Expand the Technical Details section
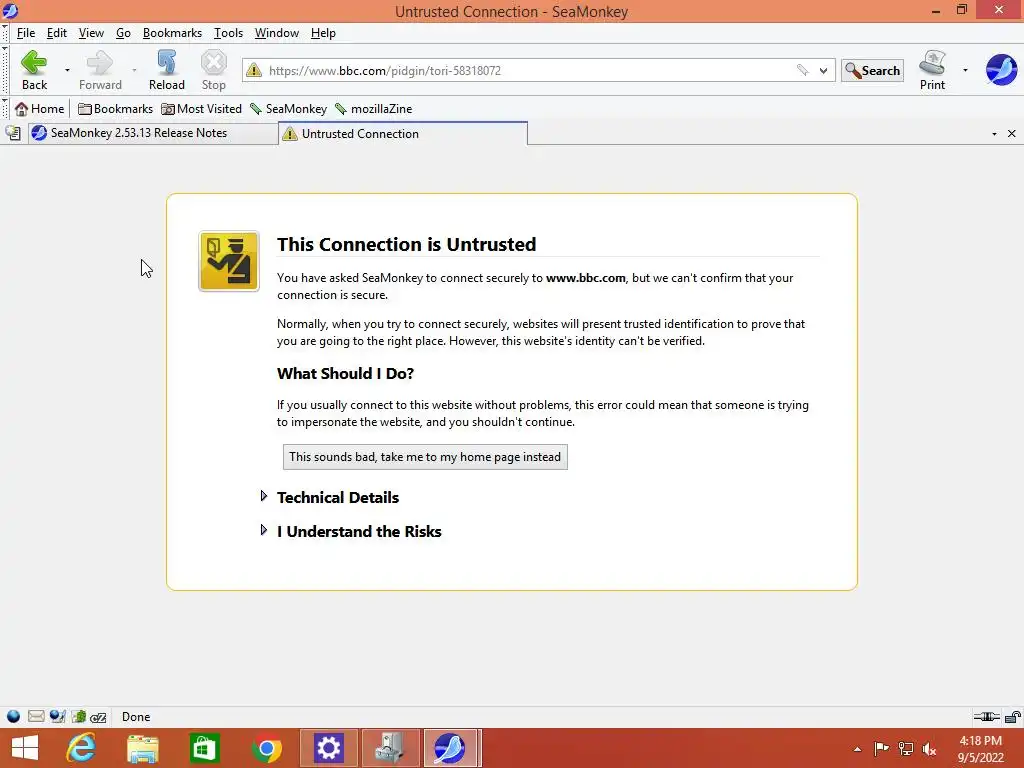This screenshot has width=1024, height=768. (338, 497)
